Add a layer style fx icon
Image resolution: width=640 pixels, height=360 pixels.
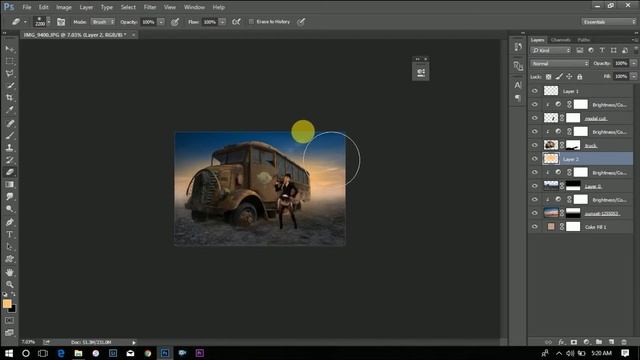(562, 342)
